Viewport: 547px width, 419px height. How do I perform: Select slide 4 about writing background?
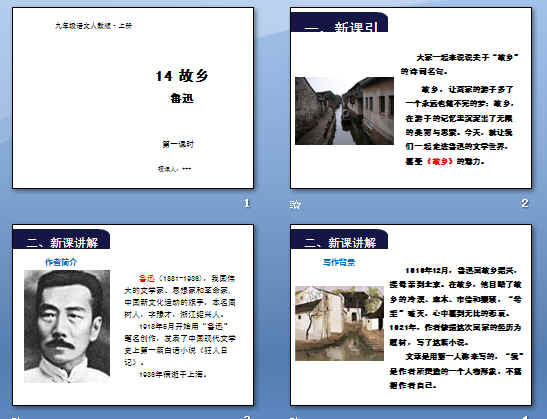pos(411,315)
